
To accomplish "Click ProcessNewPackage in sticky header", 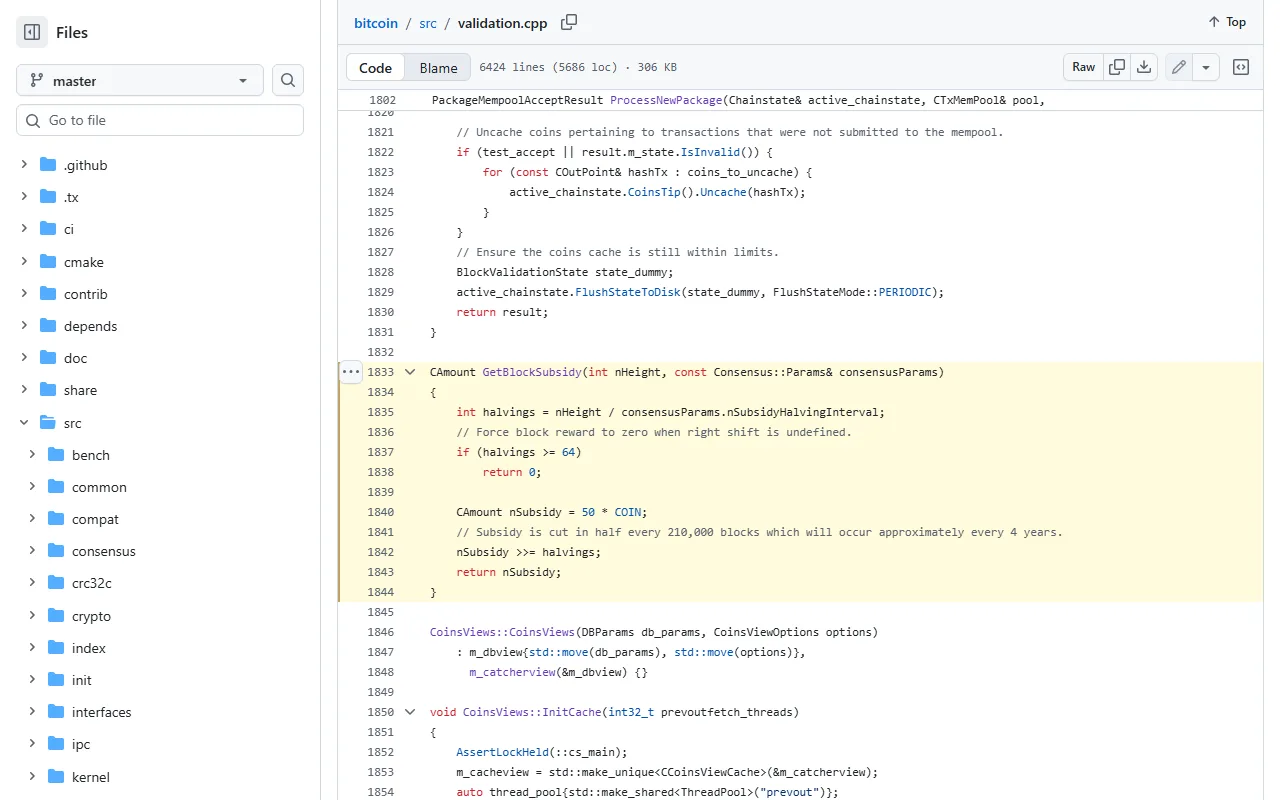I will pos(666,100).
